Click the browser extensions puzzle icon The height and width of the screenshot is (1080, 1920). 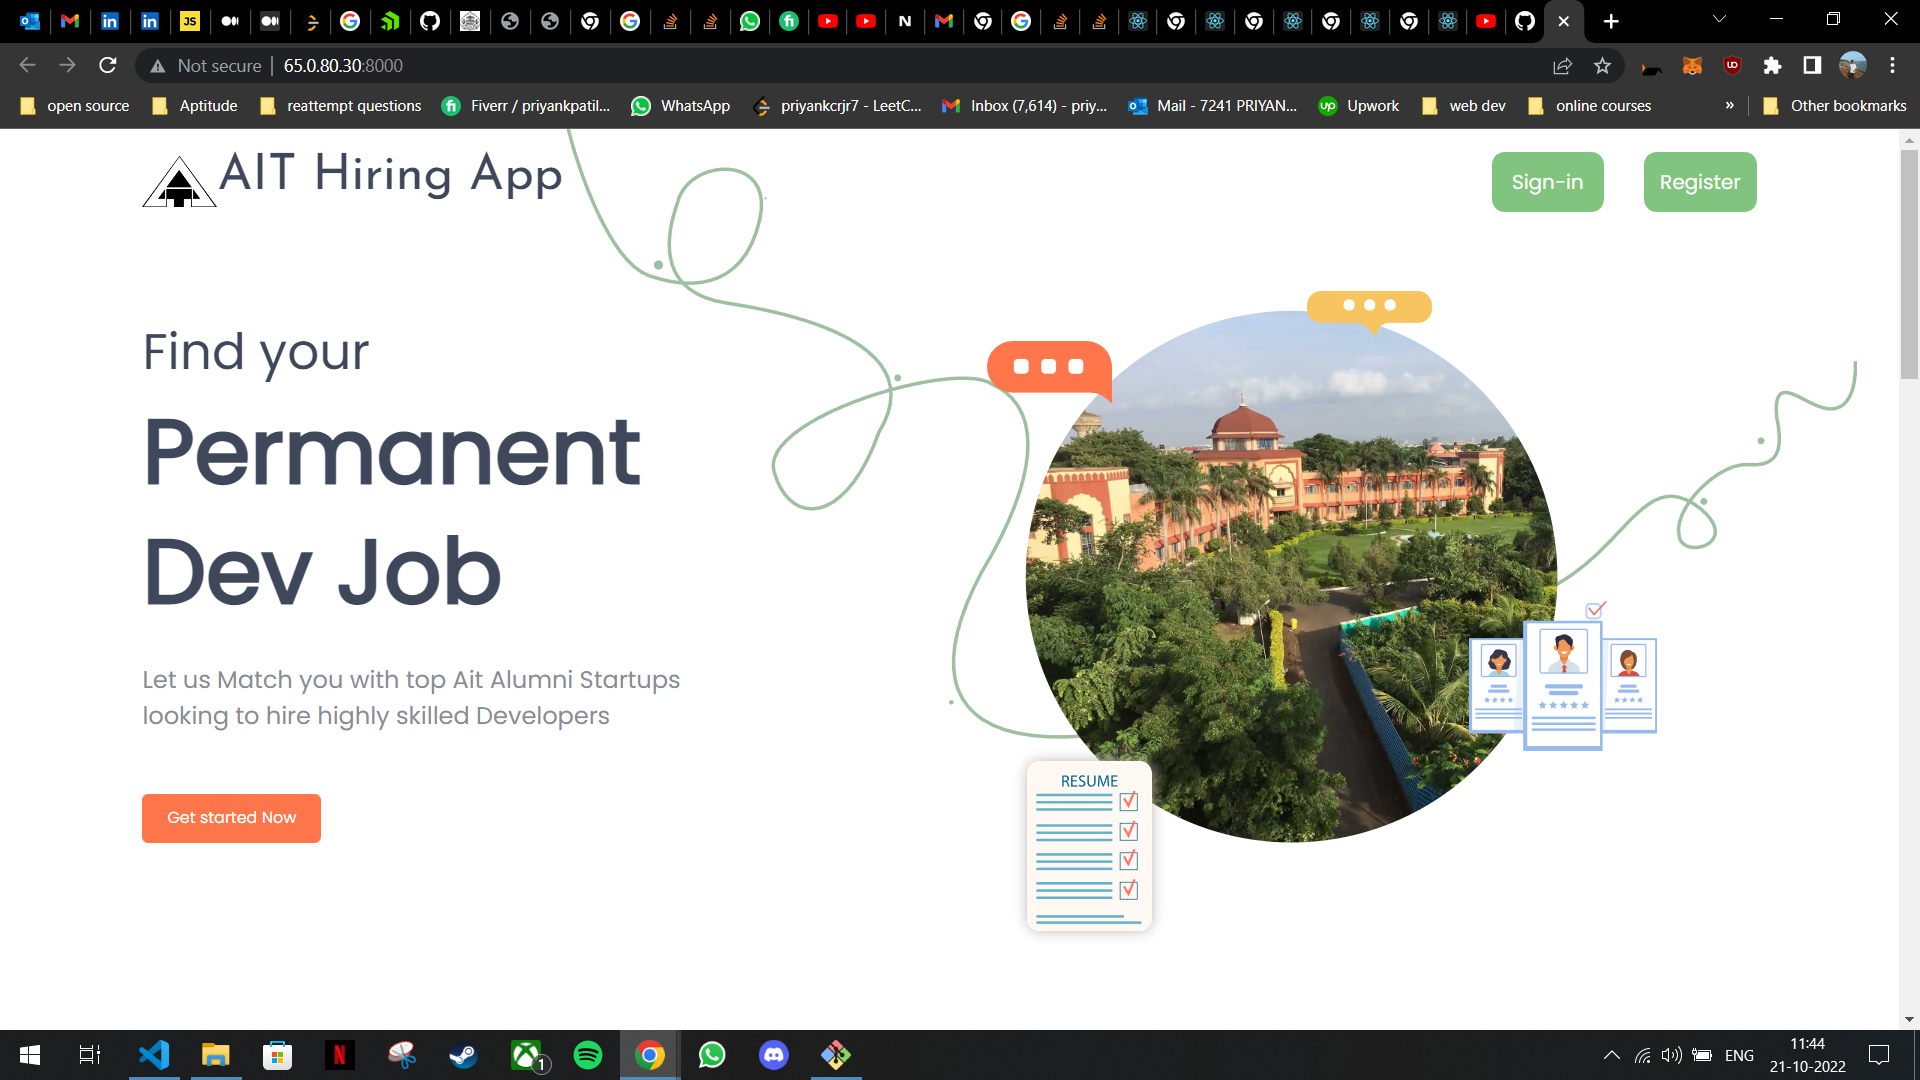click(1773, 66)
